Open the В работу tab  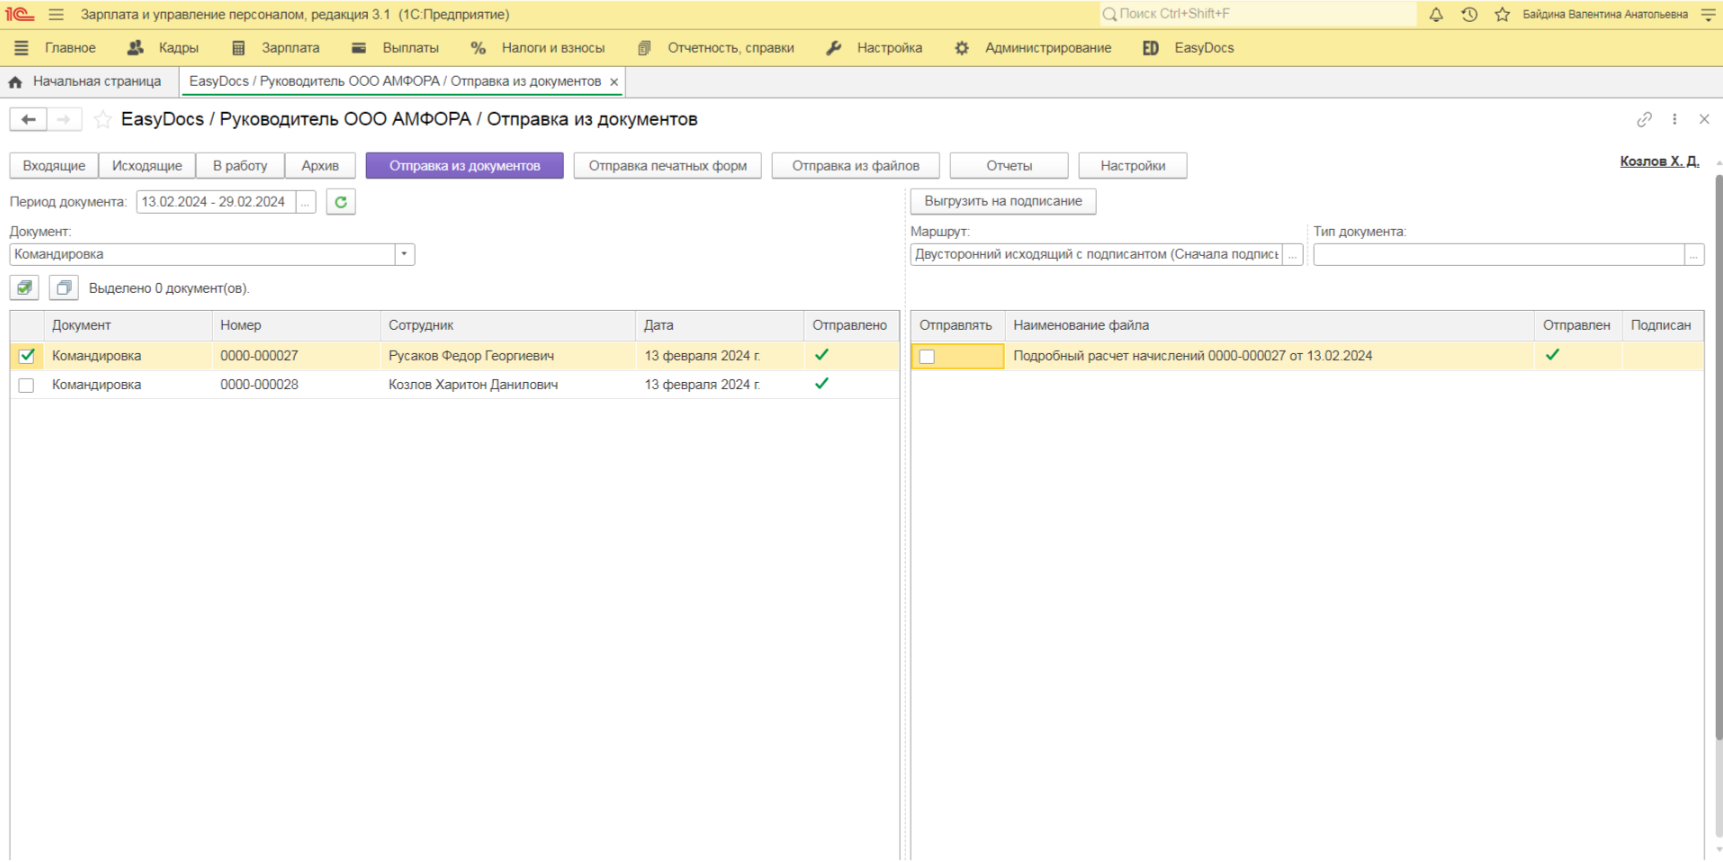click(x=240, y=166)
